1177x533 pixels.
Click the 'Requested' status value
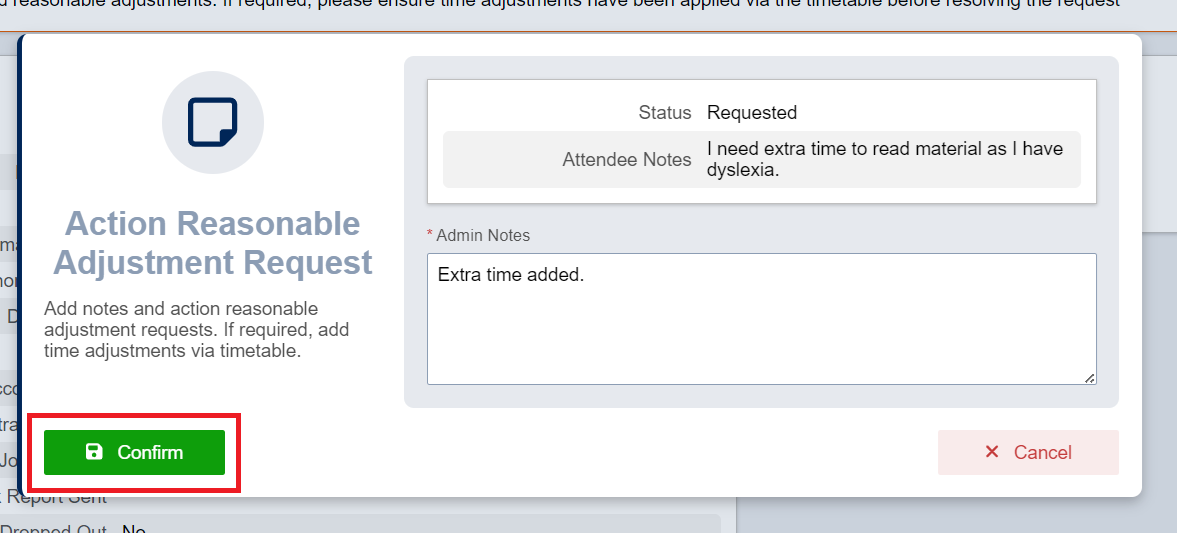click(x=751, y=113)
